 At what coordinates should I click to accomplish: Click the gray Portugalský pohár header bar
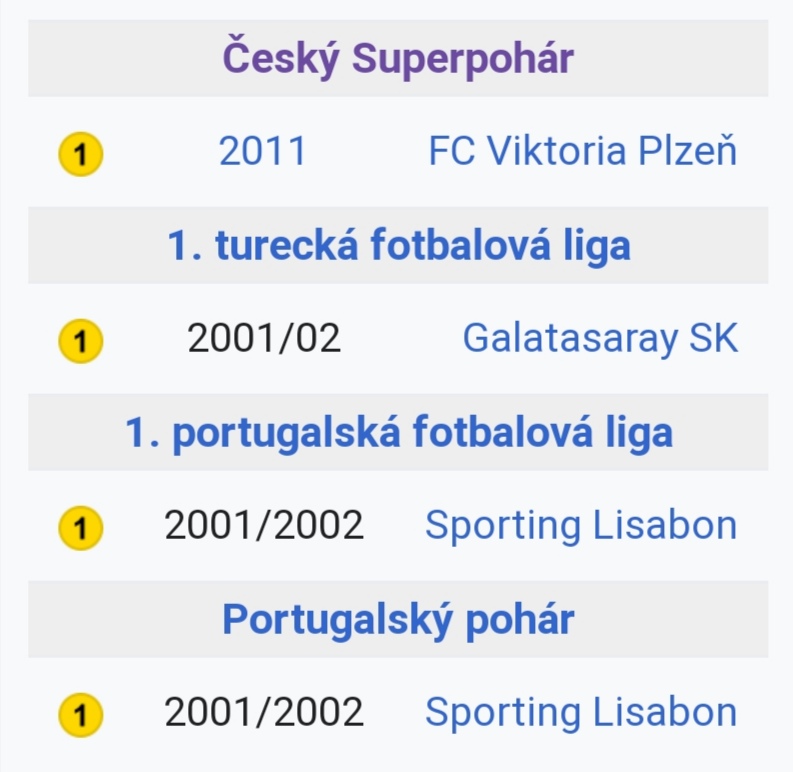[398, 619]
